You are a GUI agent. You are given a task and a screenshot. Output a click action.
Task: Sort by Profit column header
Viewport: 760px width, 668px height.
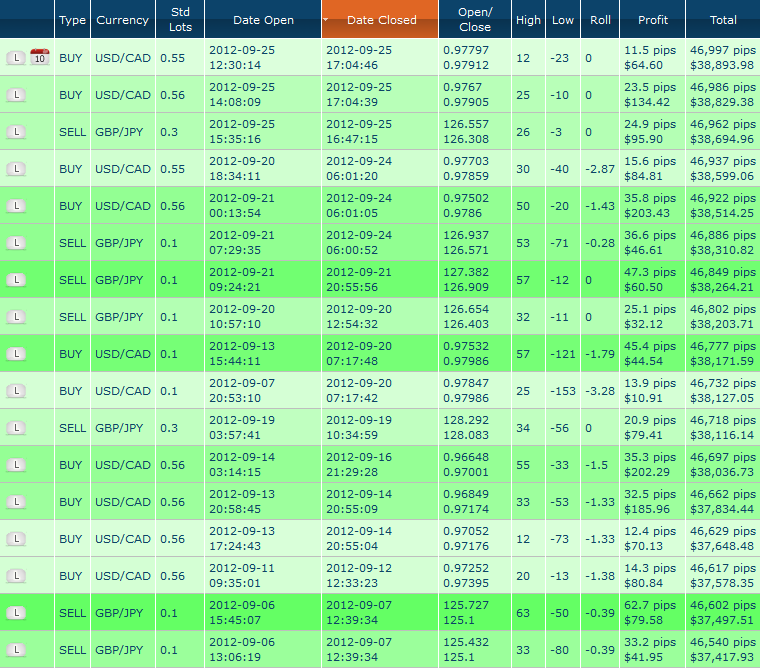tap(652, 19)
